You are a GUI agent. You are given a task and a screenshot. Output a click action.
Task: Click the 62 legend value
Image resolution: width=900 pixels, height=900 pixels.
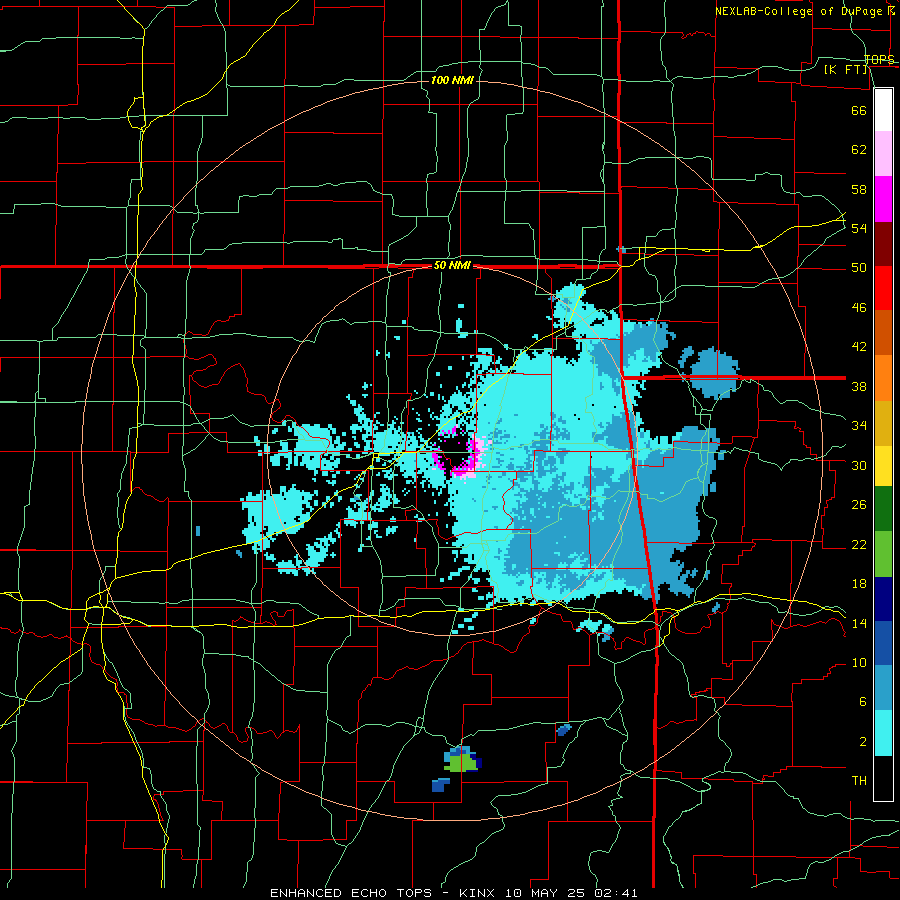[x=859, y=150]
